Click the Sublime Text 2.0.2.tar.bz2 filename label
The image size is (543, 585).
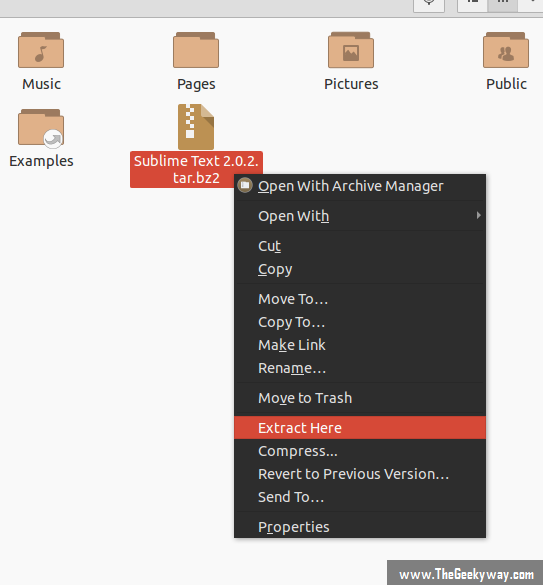[x=196, y=169]
